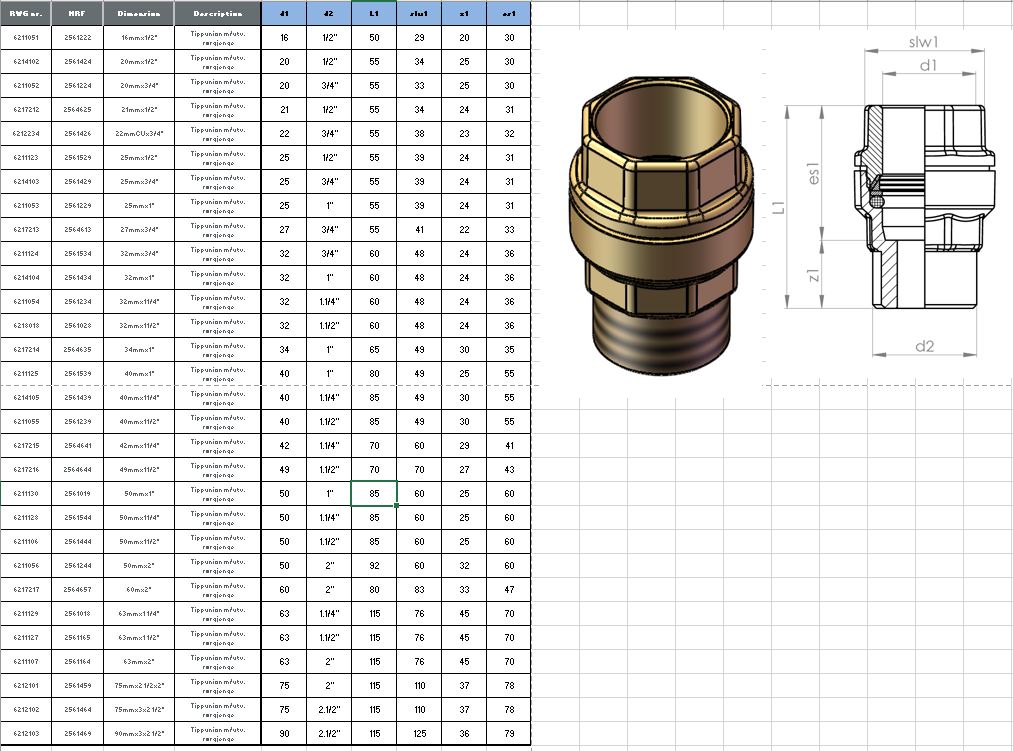Click slw1 value 83 in 60mx2" row
The height and width of the screenshot is (751, 1013).
click(x=419, y=589)
